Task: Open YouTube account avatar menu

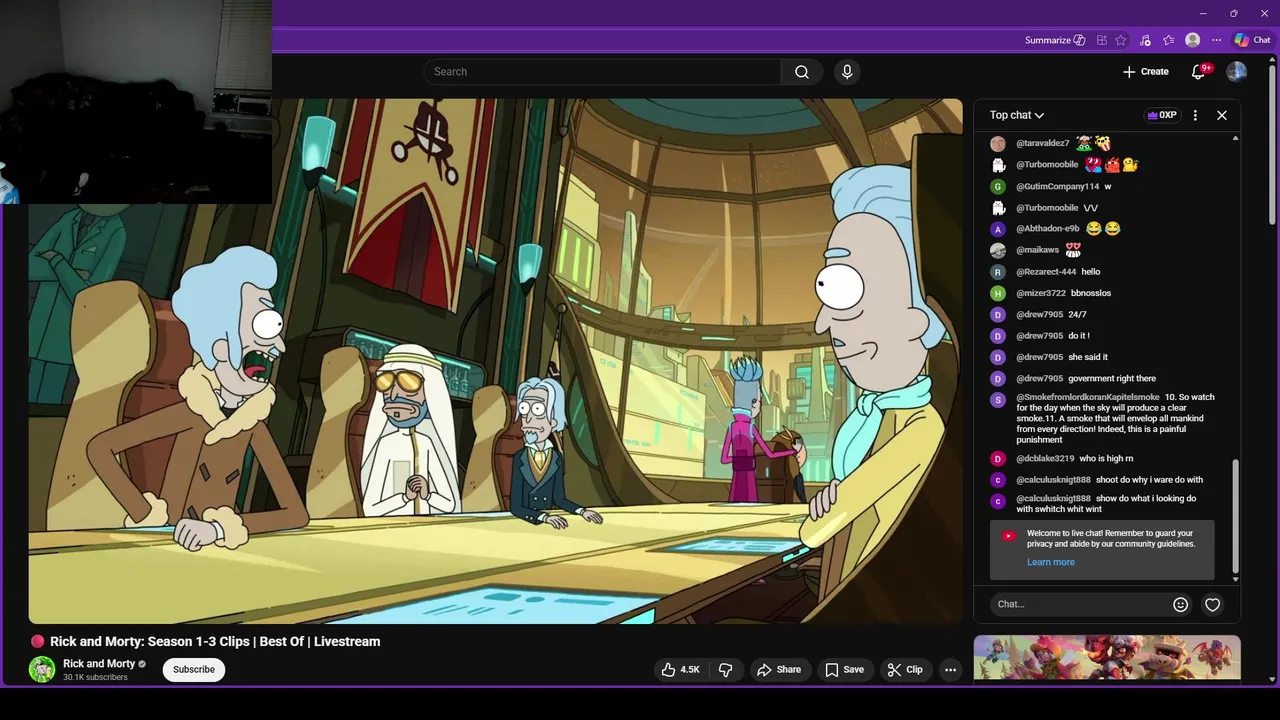Action: point(1237,72)
